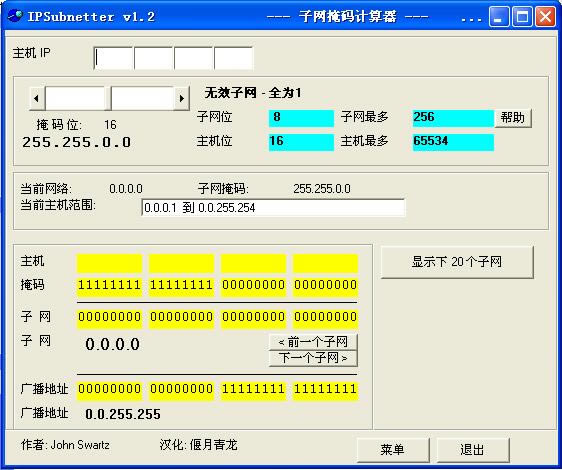
Task: Click first octet field of 主机 IP
Action: [114, 58]
